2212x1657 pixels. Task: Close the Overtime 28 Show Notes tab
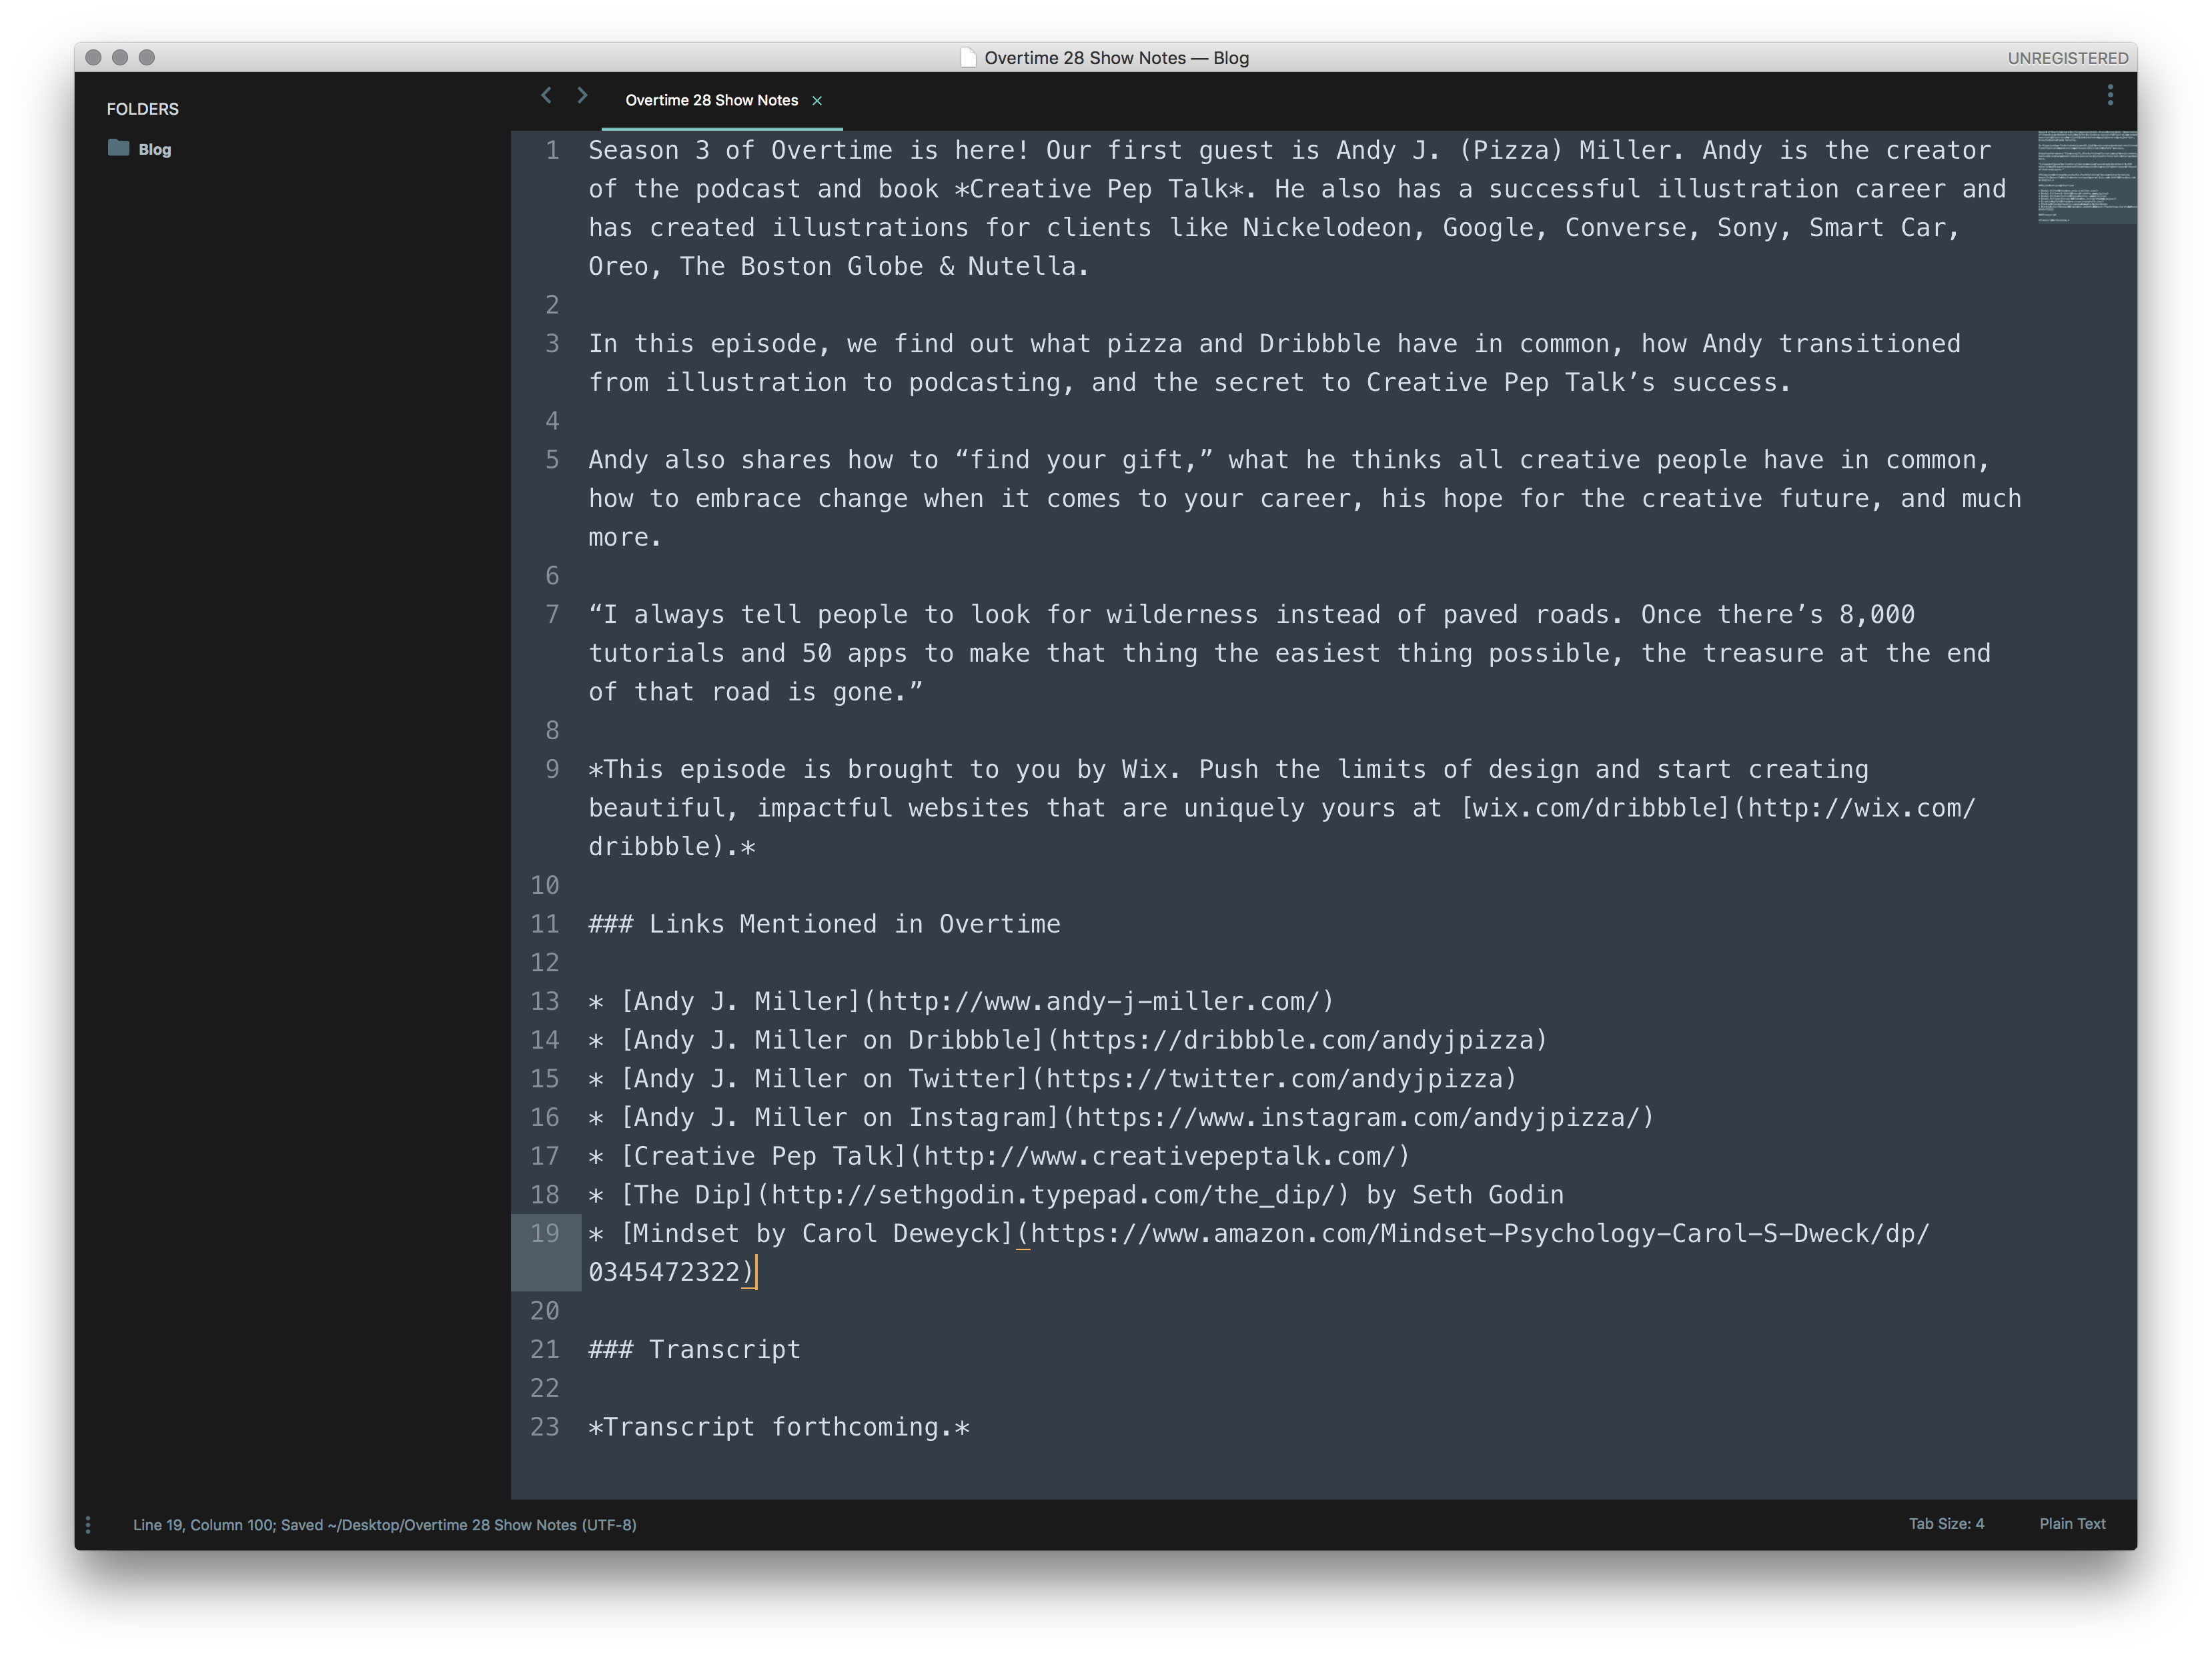click(x=817, y=101)
